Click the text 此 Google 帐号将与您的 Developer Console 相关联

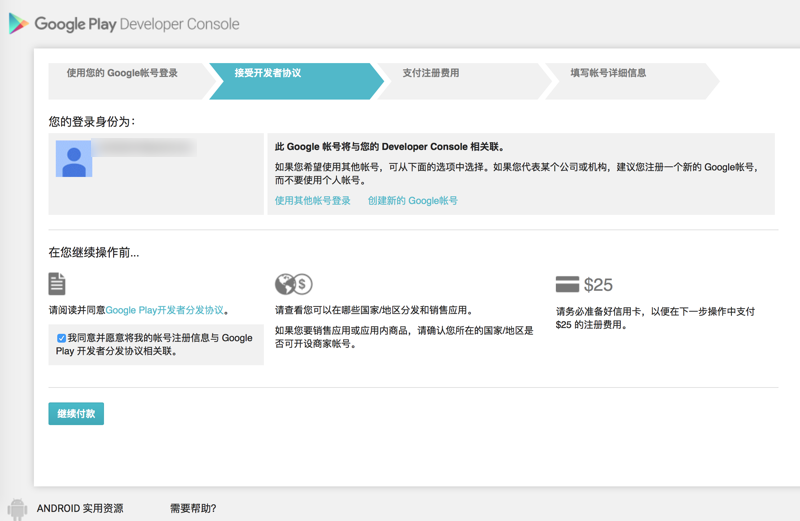(390, 147)
